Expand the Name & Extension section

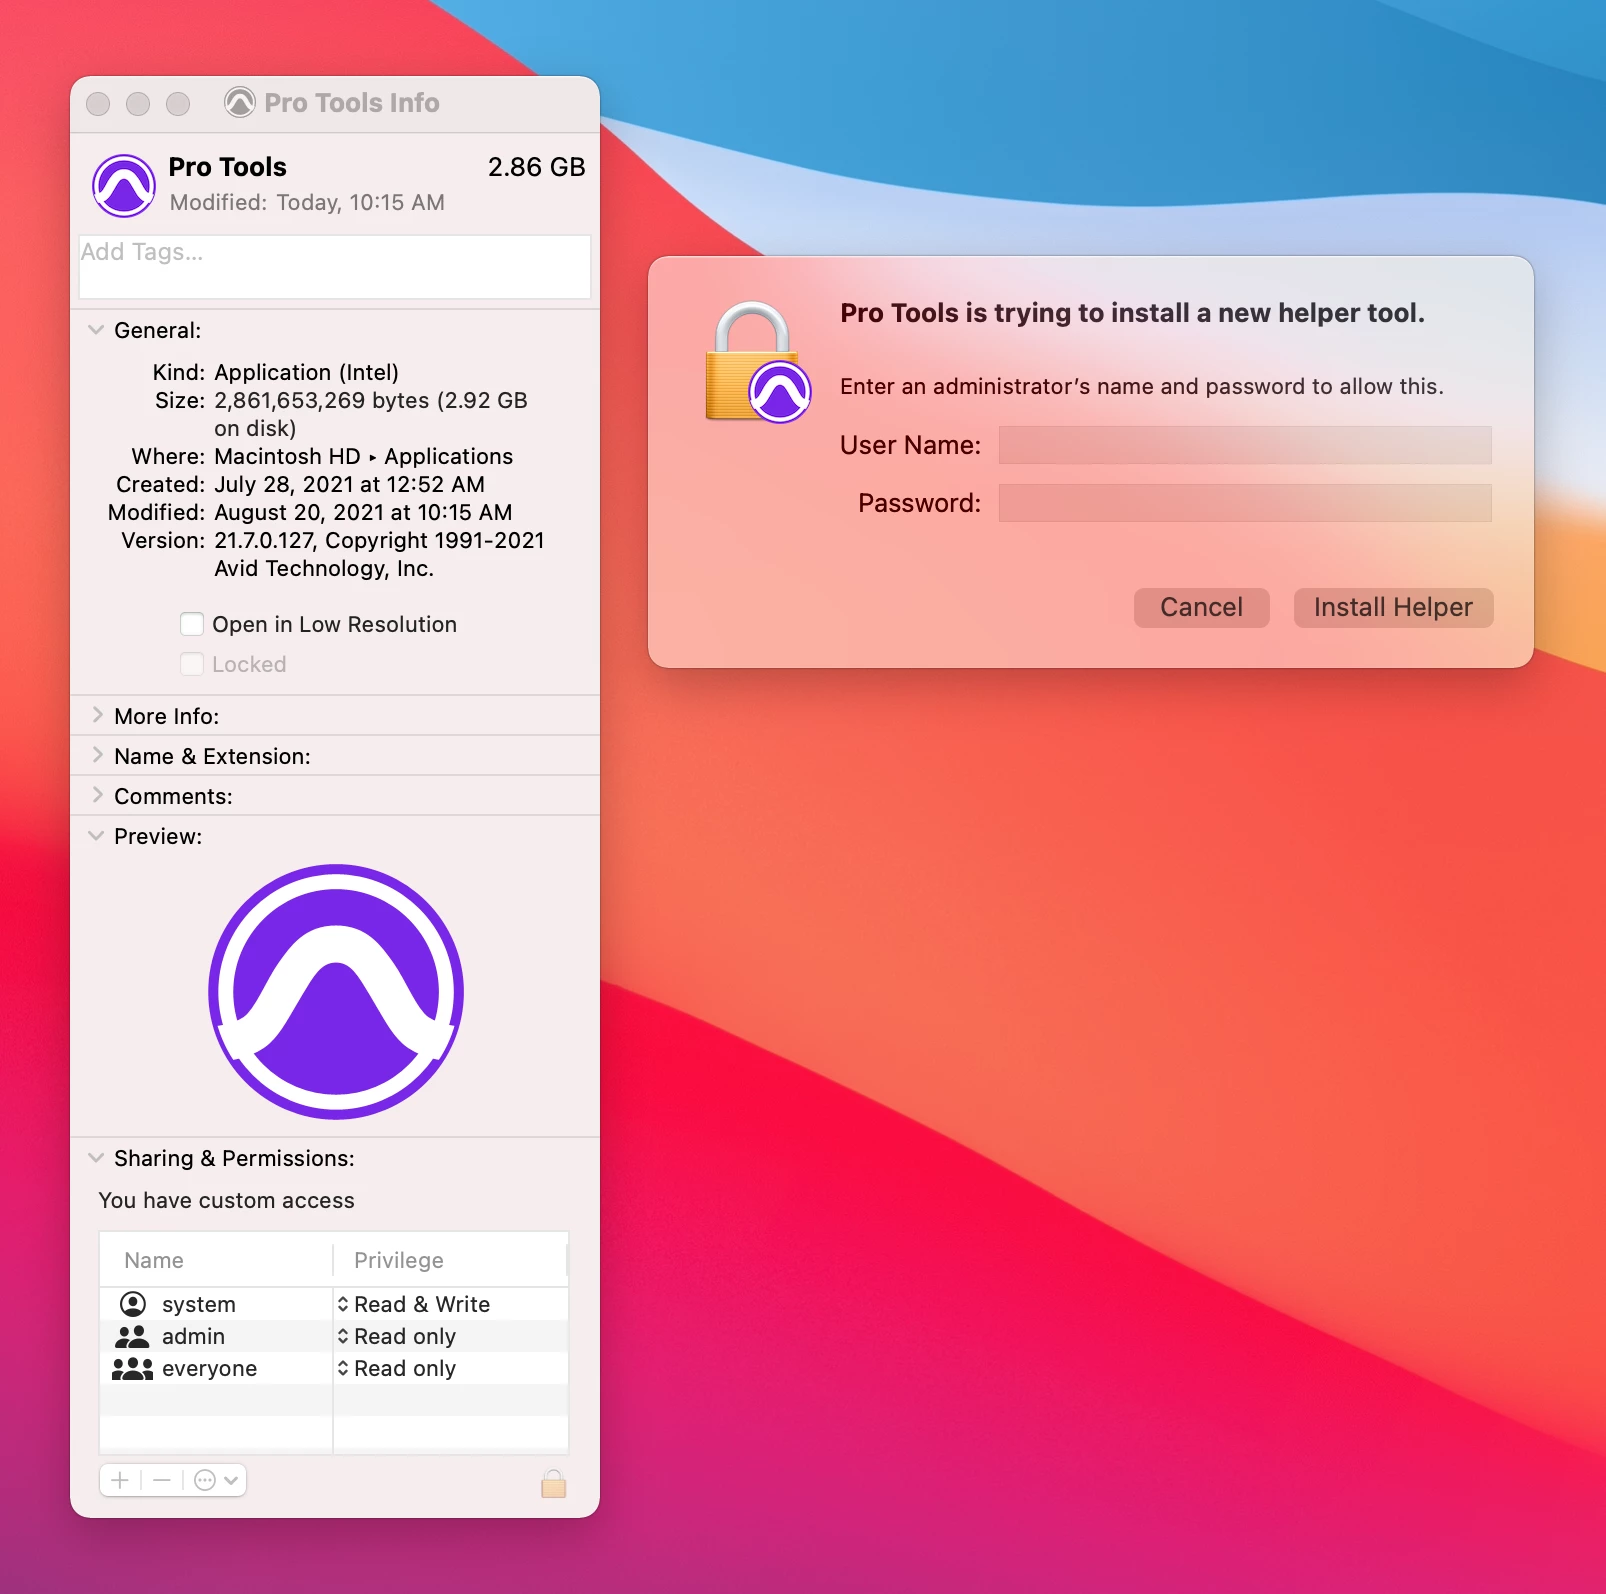pos(97,755)
